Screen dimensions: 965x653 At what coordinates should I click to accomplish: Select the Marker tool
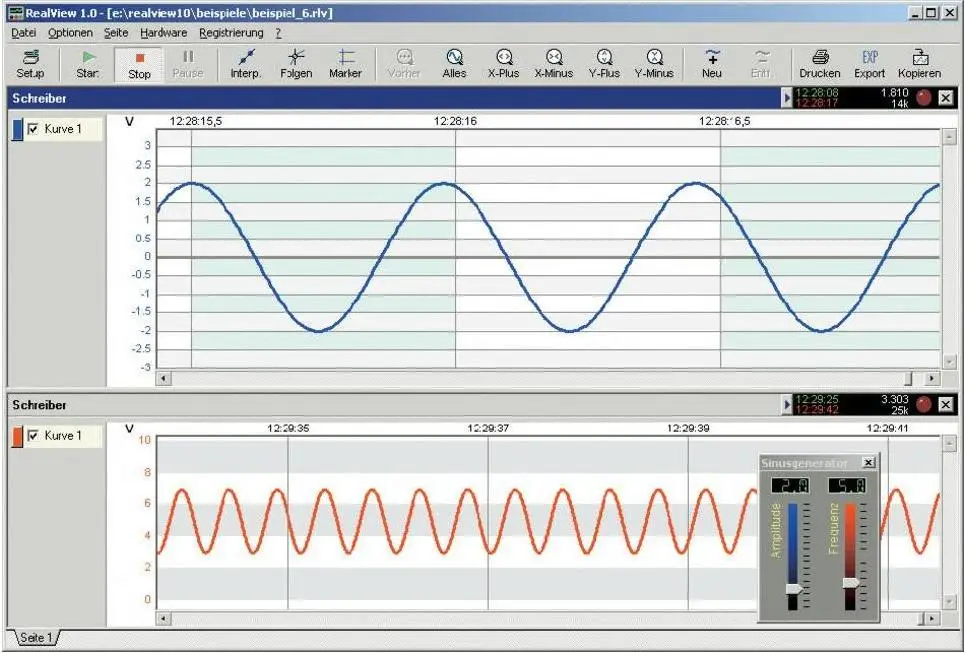click(345, 64)
